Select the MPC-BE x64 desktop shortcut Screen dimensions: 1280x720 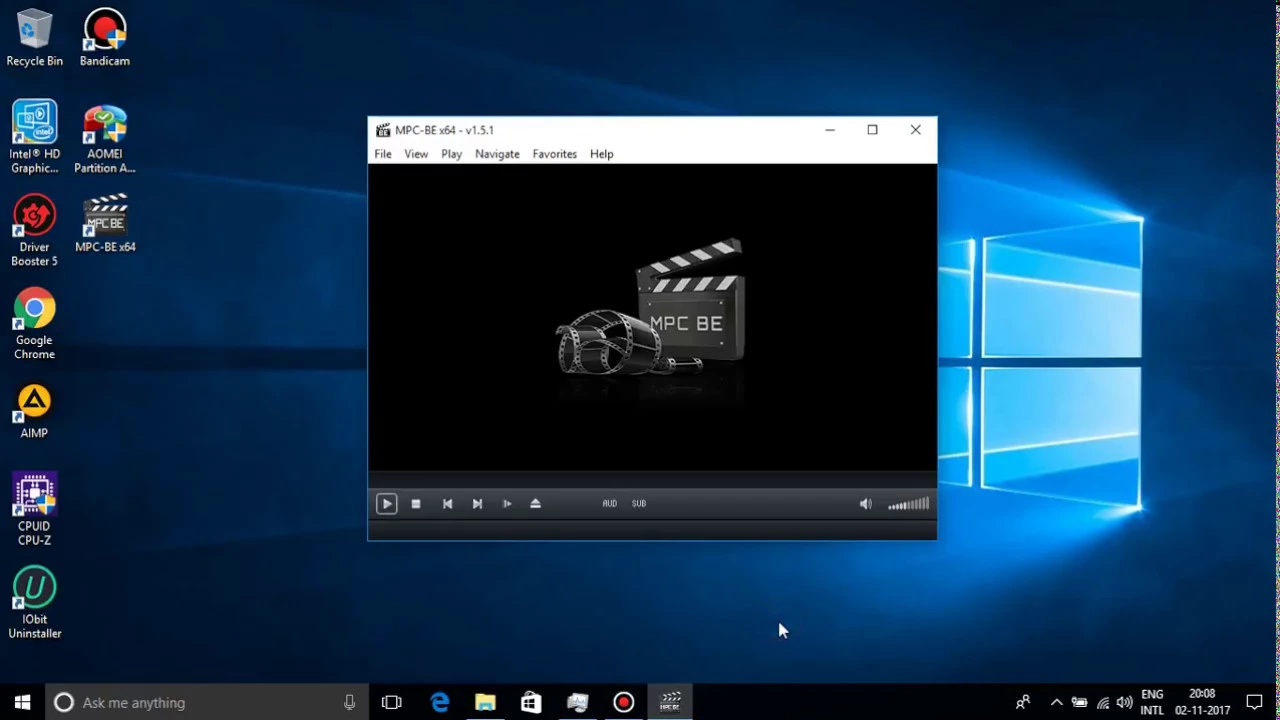click(x=105, y=223)
